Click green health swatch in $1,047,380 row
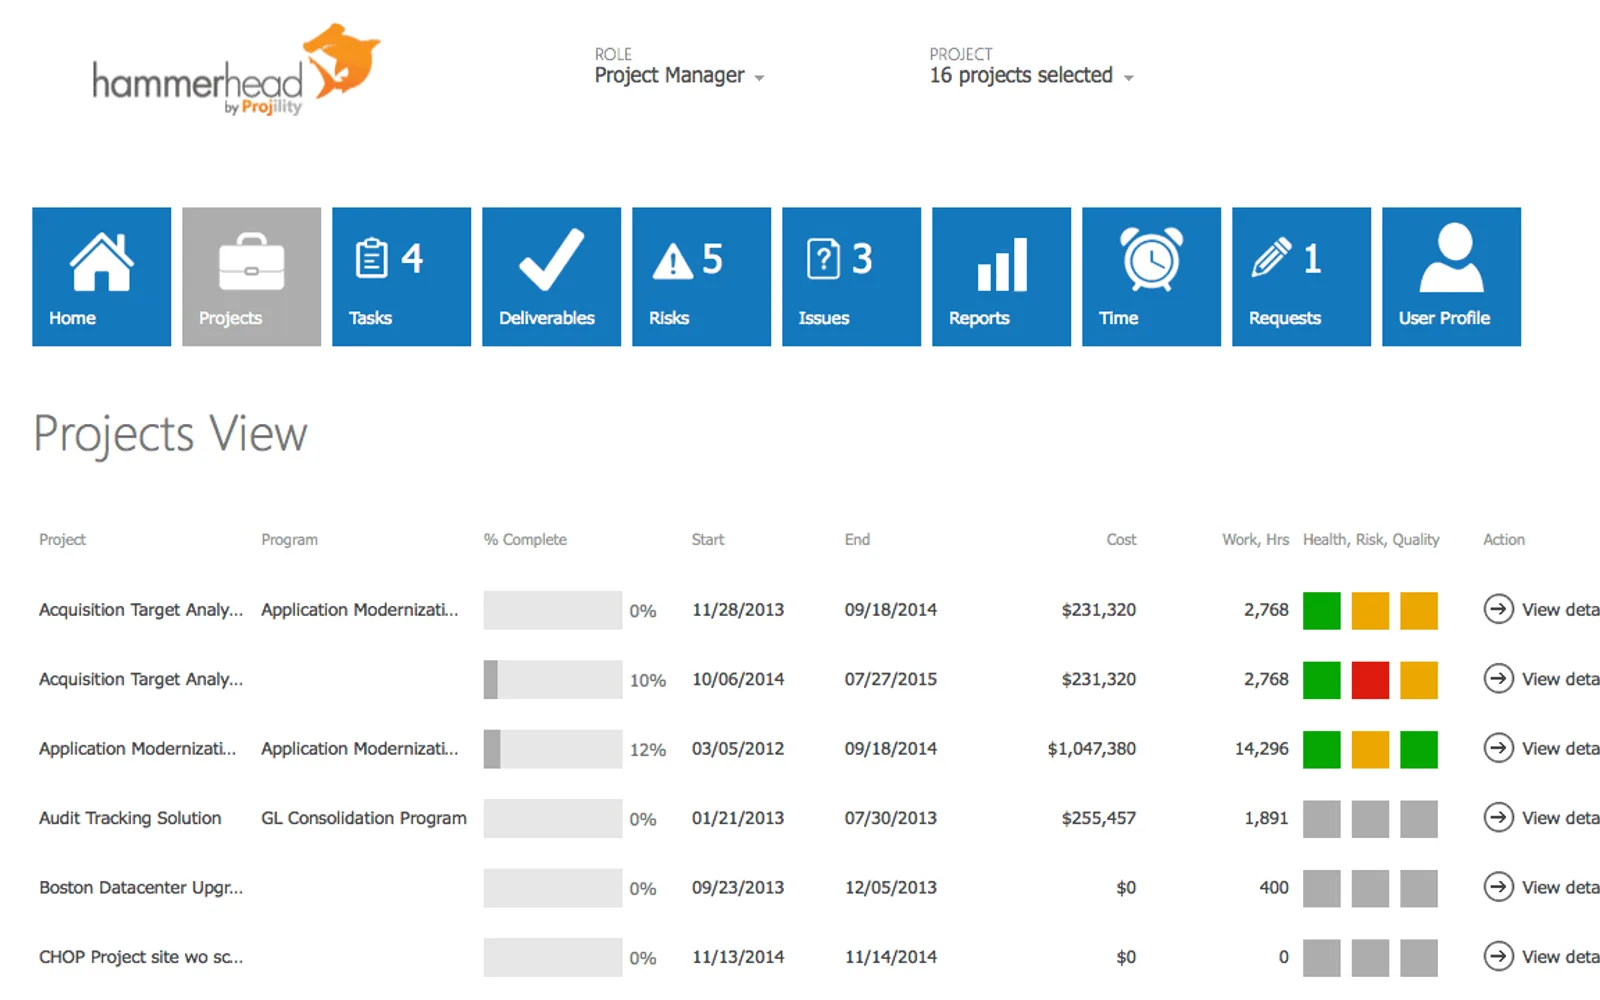 pos(1322,749)
